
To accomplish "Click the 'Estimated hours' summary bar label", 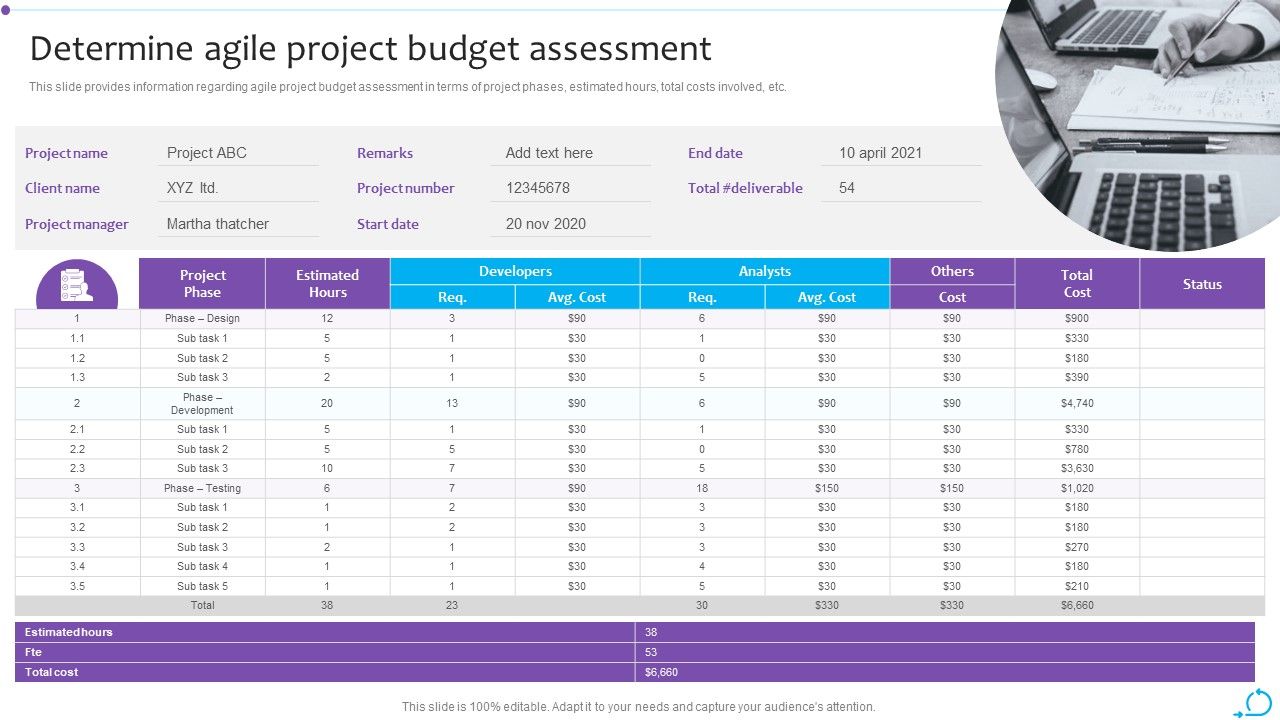I will point(69,632).
